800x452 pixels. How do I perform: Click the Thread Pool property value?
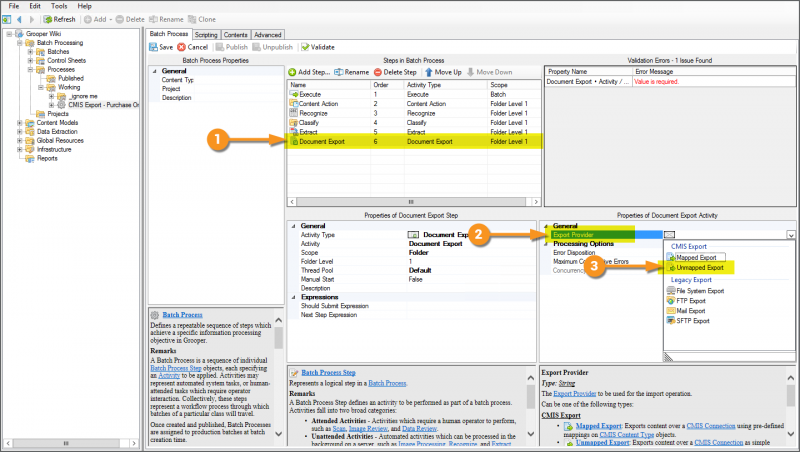click(420, 270)
